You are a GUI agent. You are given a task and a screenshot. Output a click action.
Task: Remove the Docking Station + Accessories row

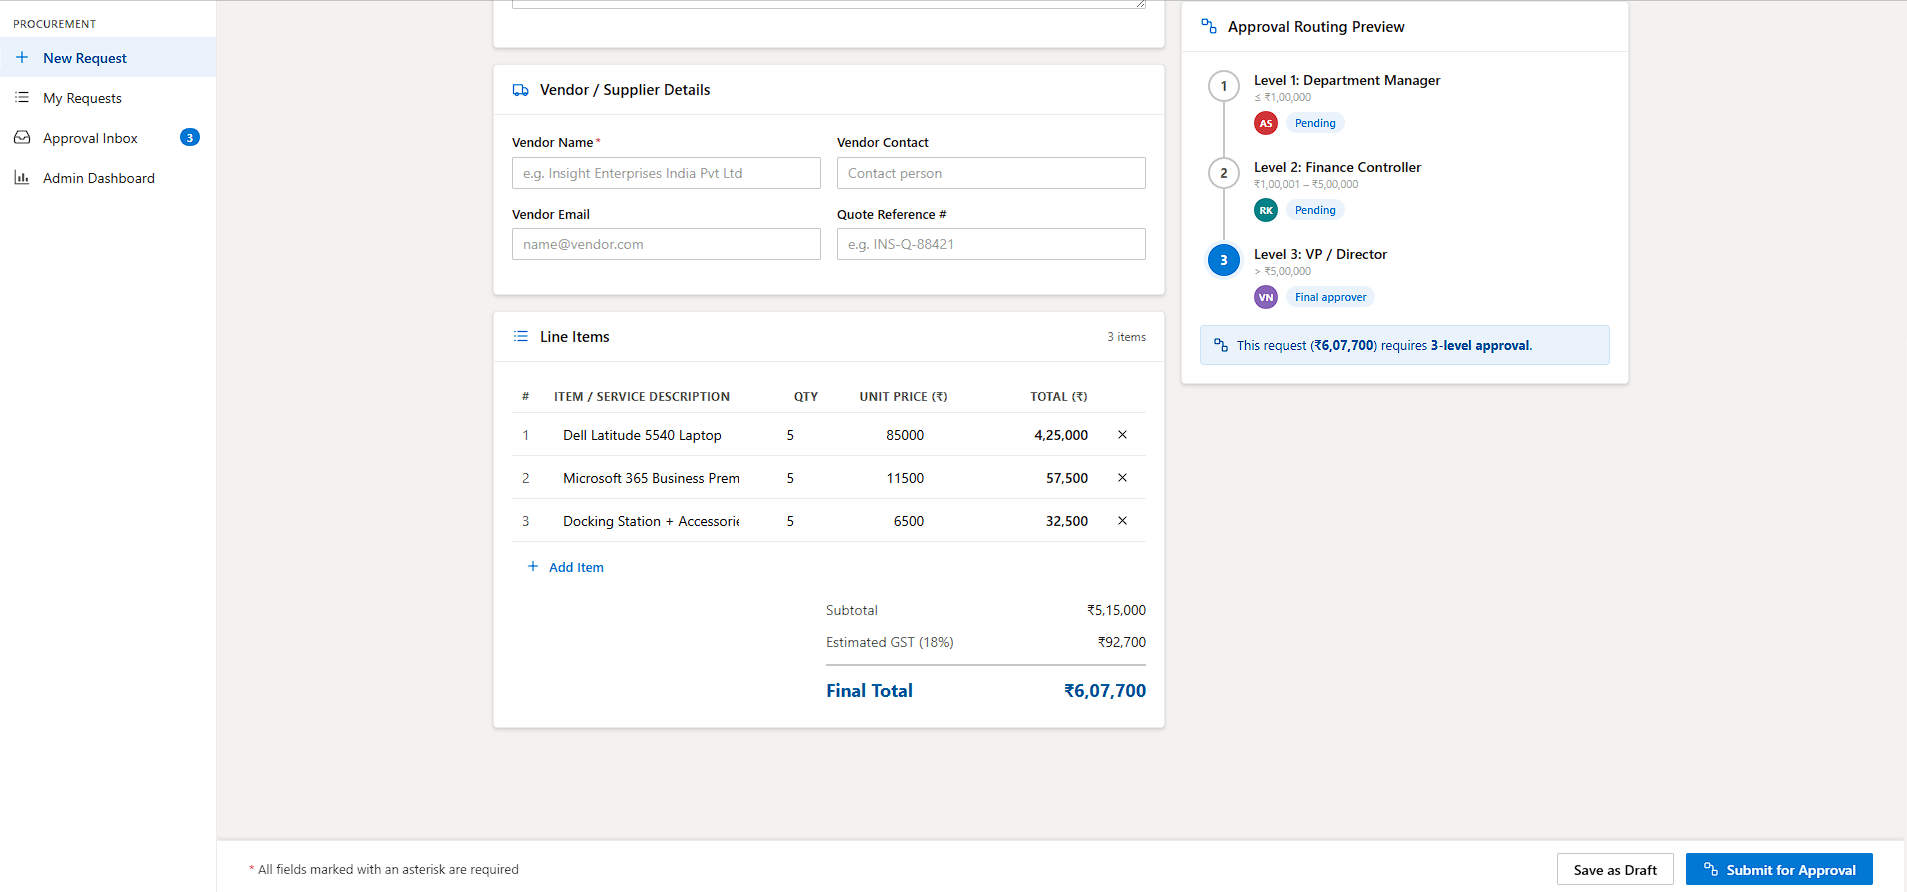[x=1122, y=521]
